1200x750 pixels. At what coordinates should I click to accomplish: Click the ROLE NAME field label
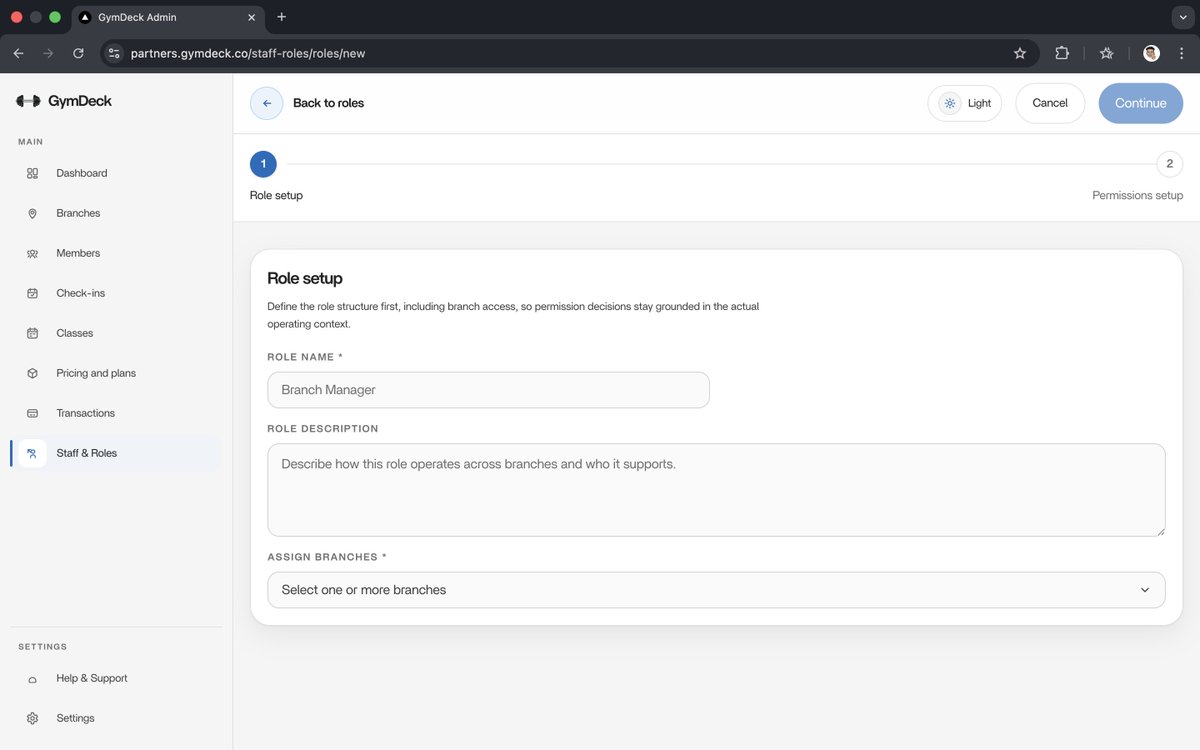(305, 357)
